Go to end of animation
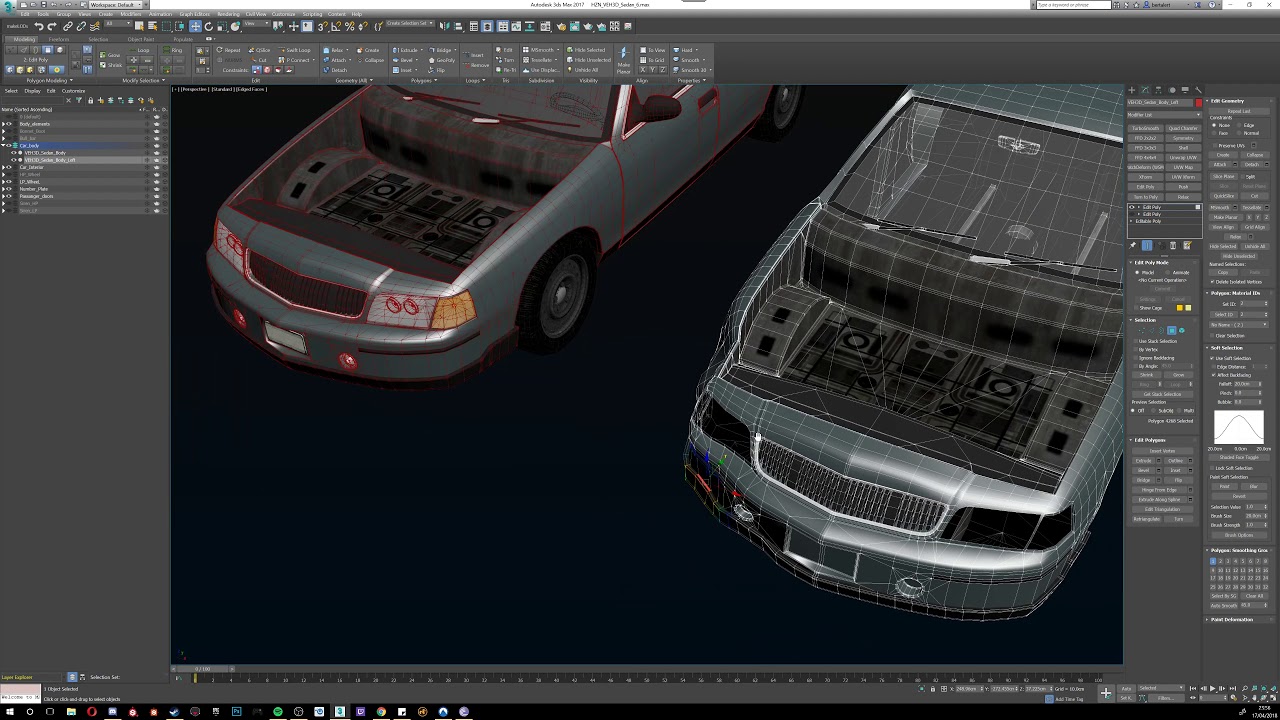1280x720 pixels. point(1232,688)
